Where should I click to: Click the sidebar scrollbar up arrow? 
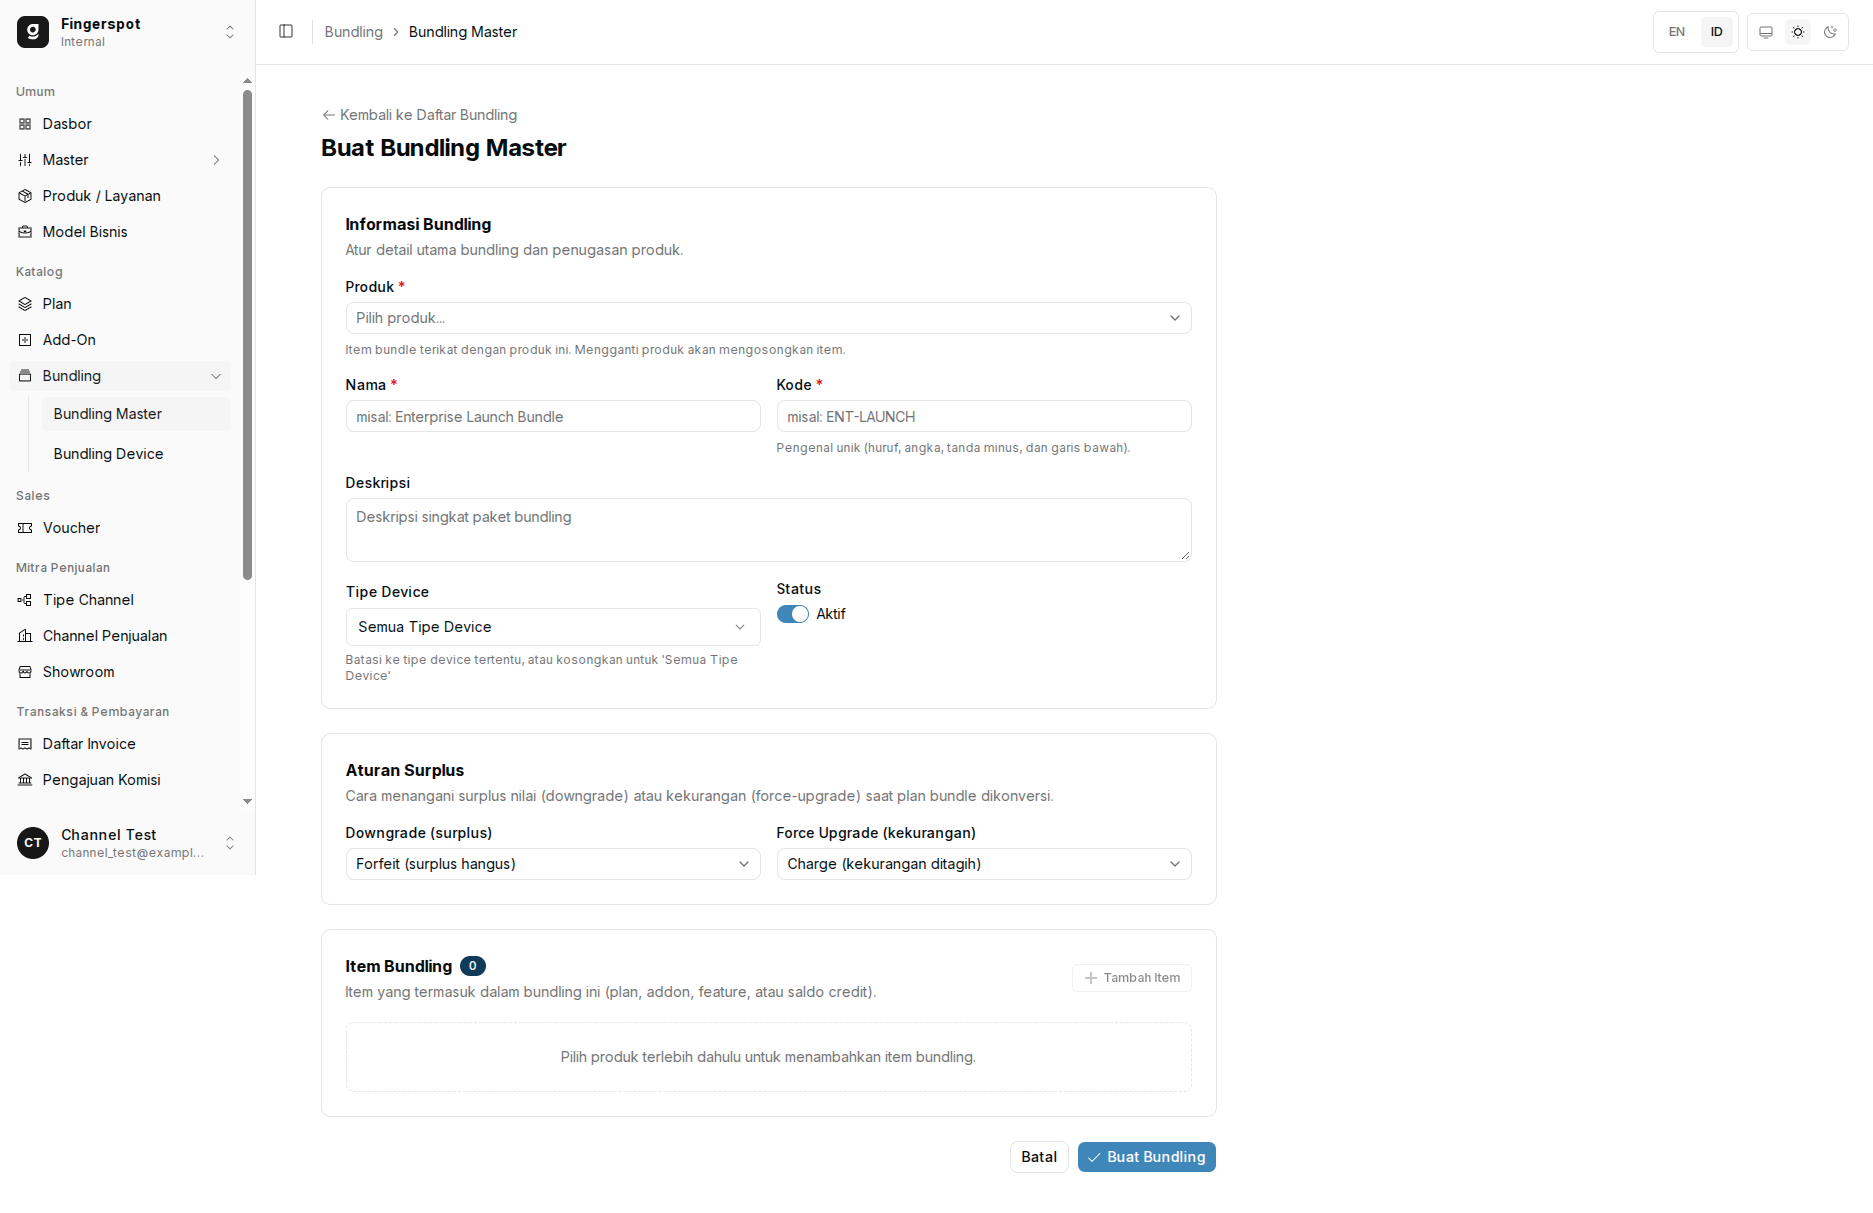247,81
